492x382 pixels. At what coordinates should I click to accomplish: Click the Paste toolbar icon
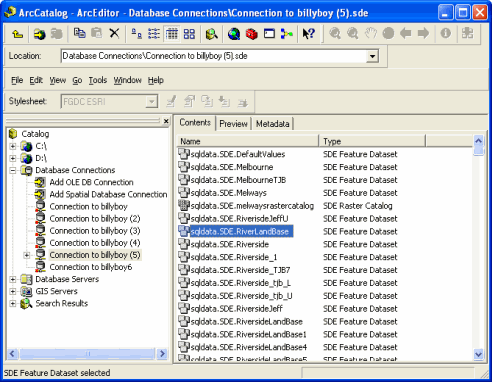pos(97,33)
